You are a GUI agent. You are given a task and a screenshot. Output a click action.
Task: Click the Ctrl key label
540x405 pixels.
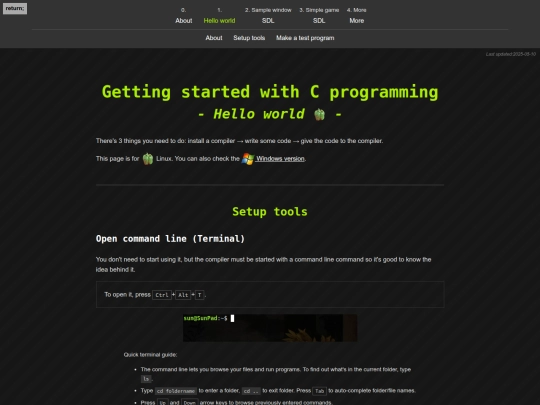tap(162, 295)
